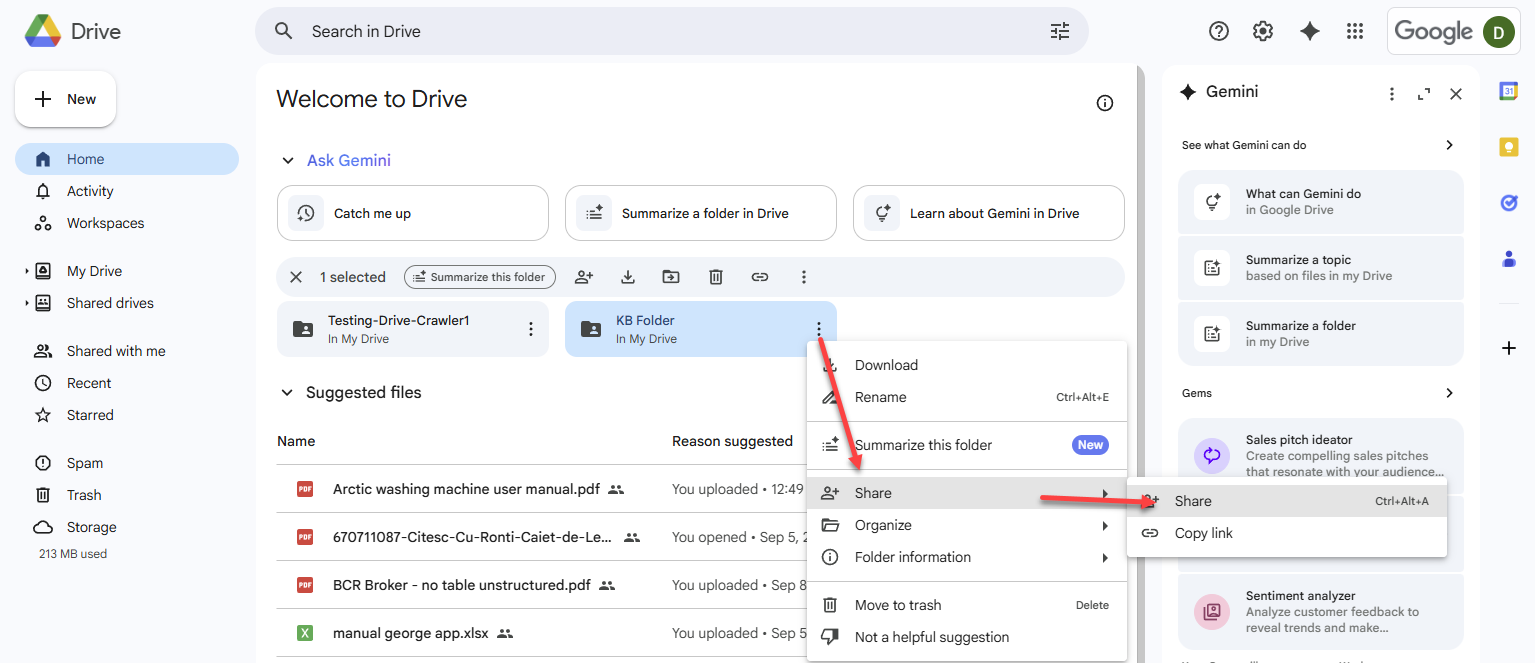This screenshot has width=1535, height=663.
Task: Click the Catch me up suggestion
Action: (413, 213)
